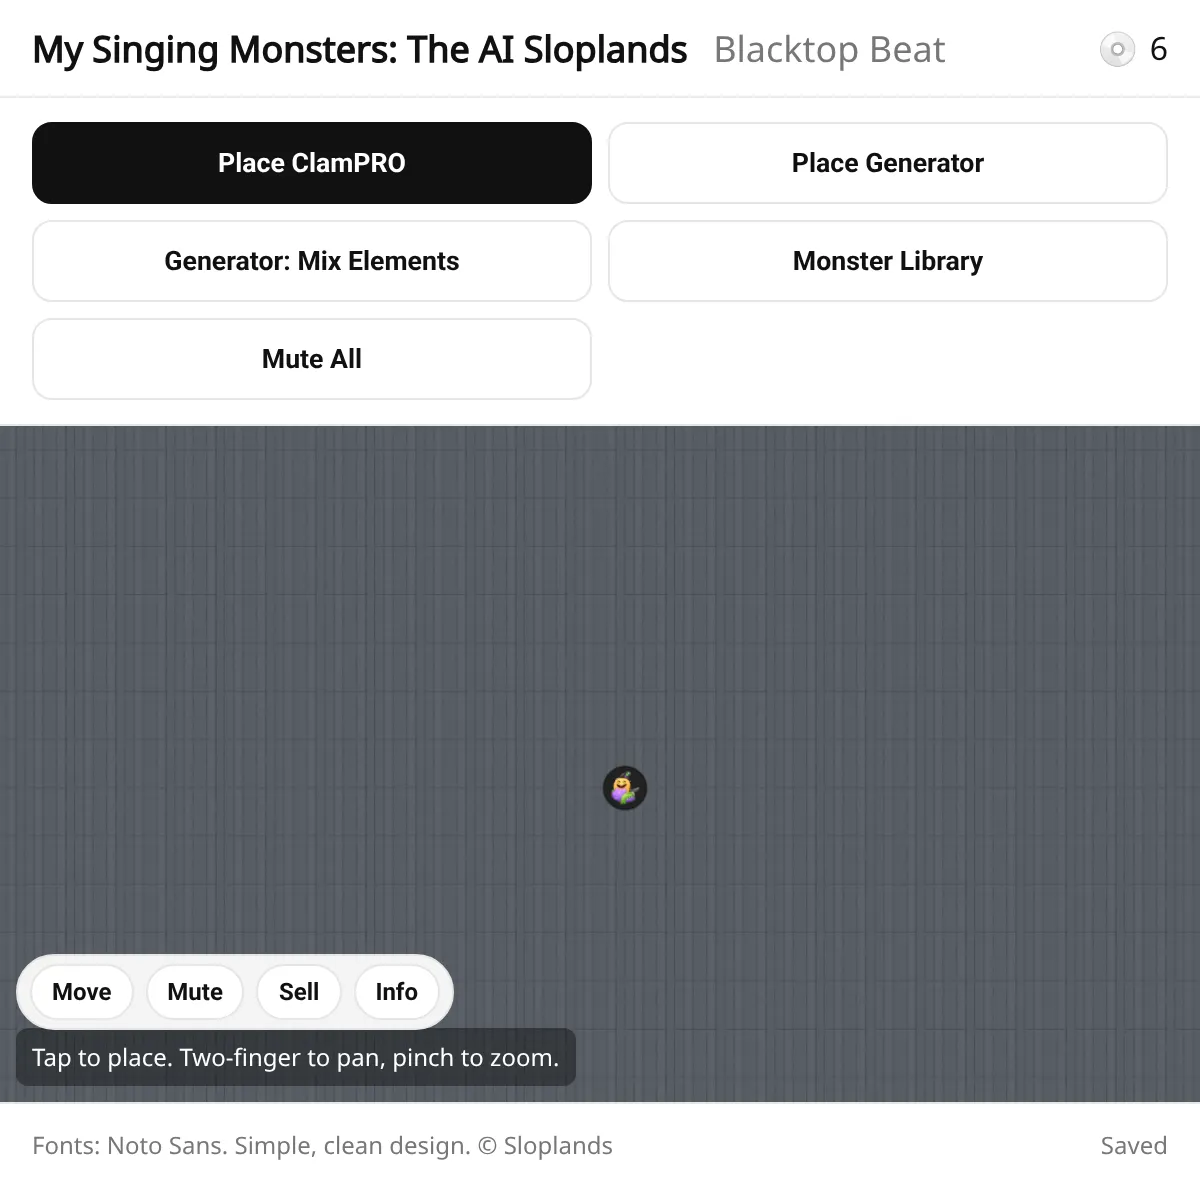
Task: Select the monster on the blacktop map
Action: click(x=625, y=788)
